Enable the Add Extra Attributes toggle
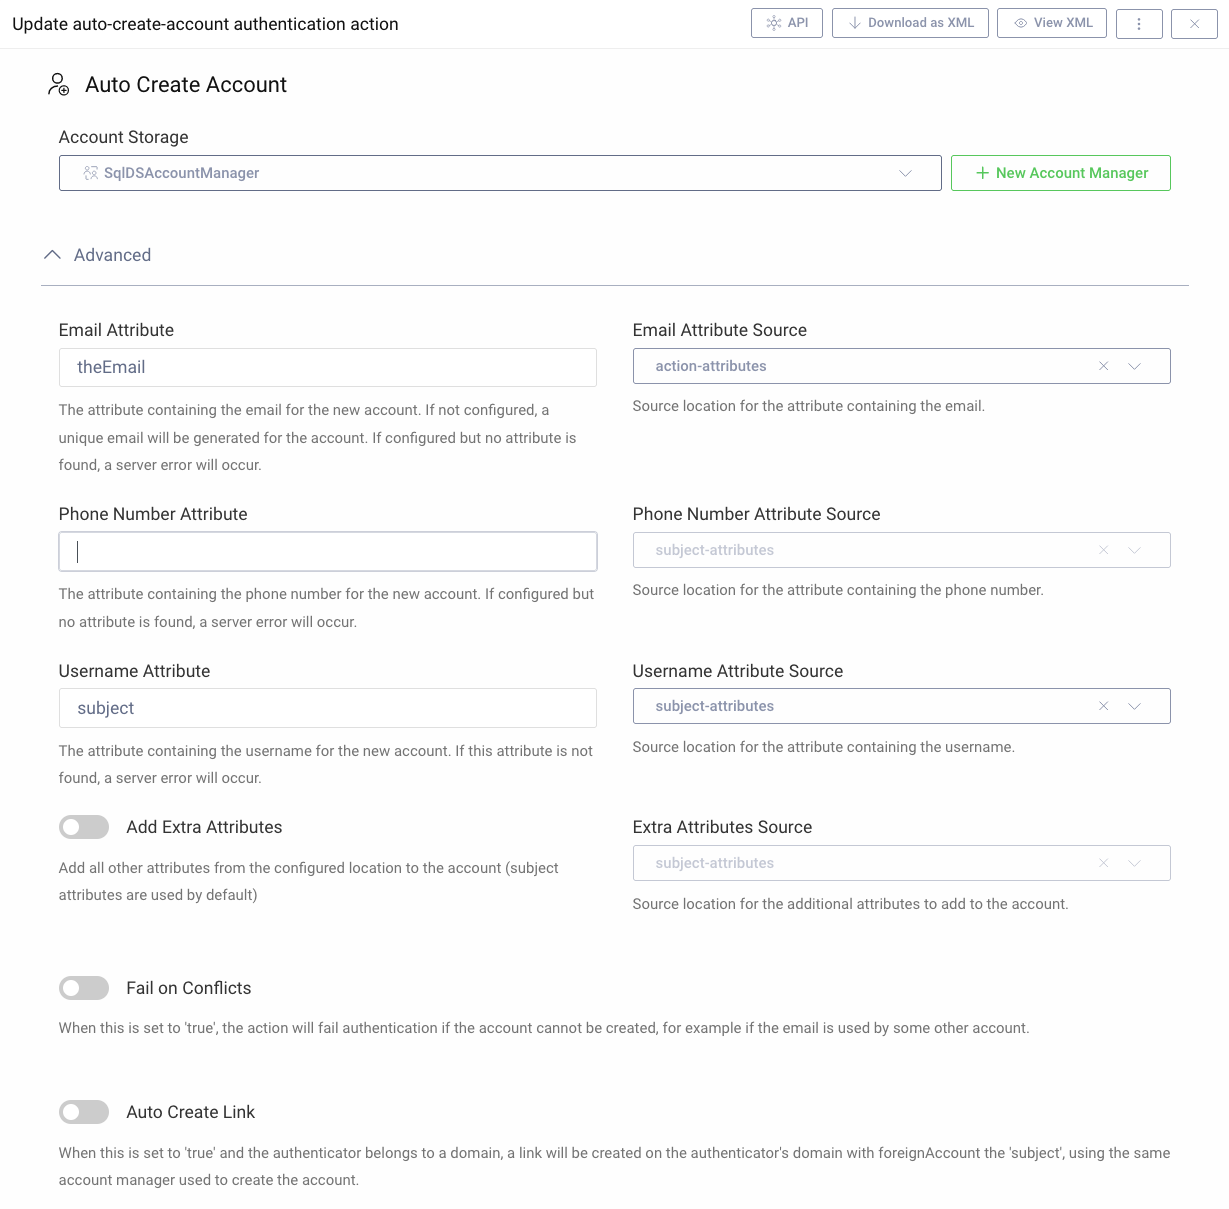Screen dimensions: 1229x1209 [x=84, y=827]
